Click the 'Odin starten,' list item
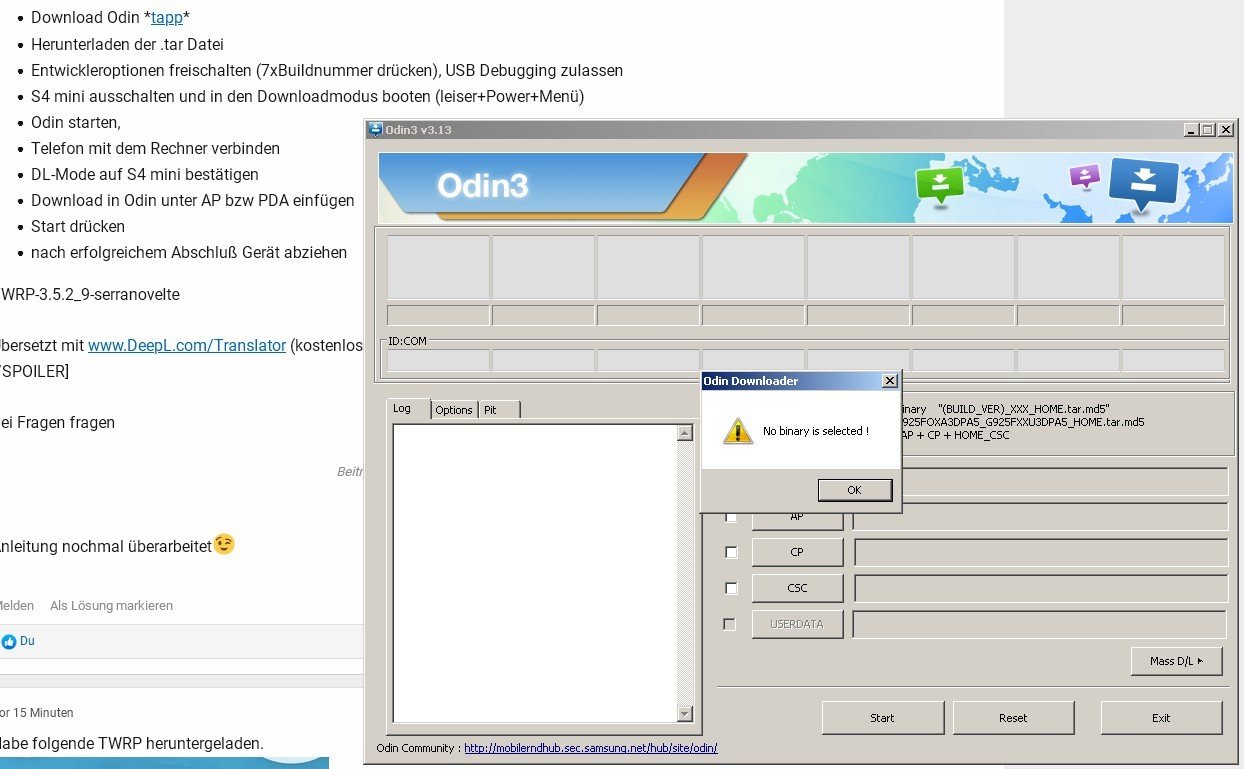1244x769 pixels. pos(76,122)
